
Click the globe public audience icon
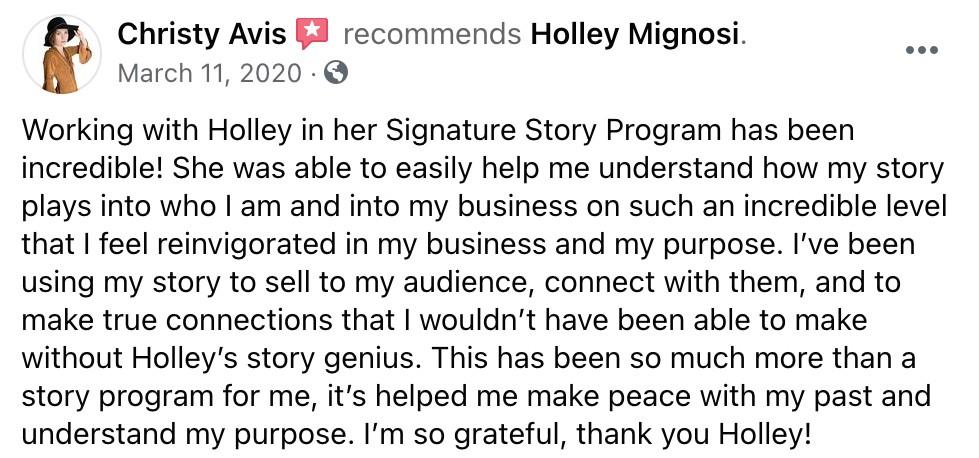pyautogui.click(x=337, y=74)
